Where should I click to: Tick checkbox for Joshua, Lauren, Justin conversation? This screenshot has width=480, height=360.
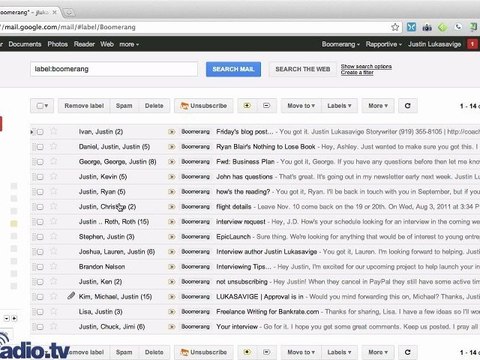click(x=40, y=252)
